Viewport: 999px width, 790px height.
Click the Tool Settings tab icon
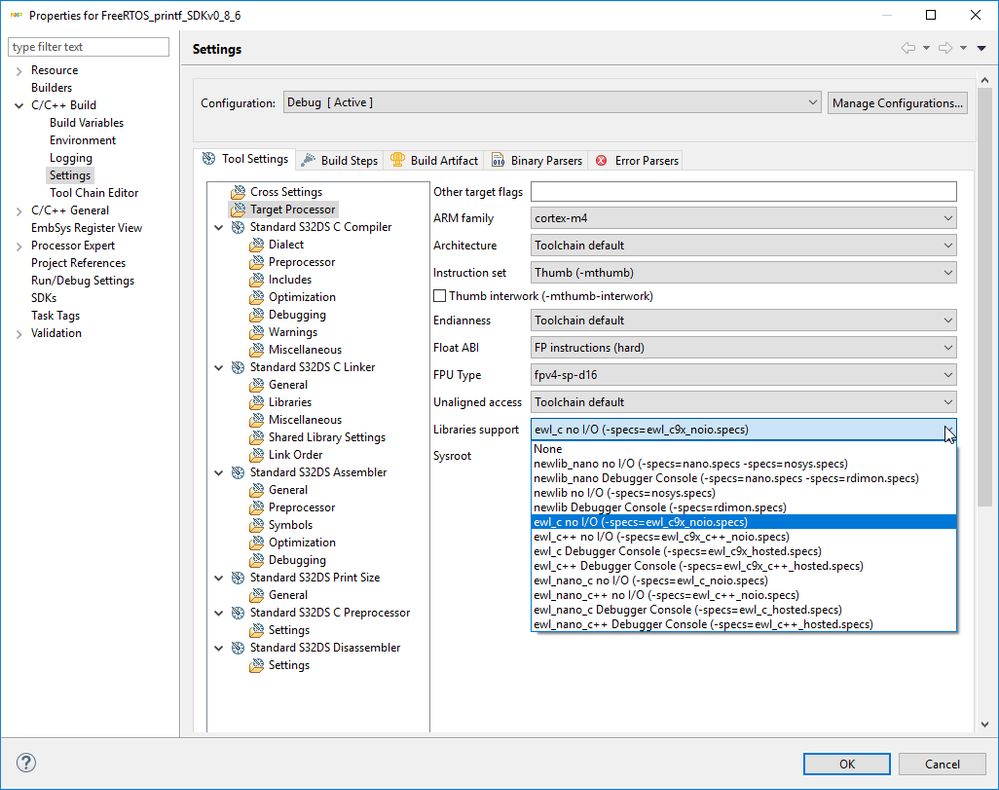[x=209, y=159]
